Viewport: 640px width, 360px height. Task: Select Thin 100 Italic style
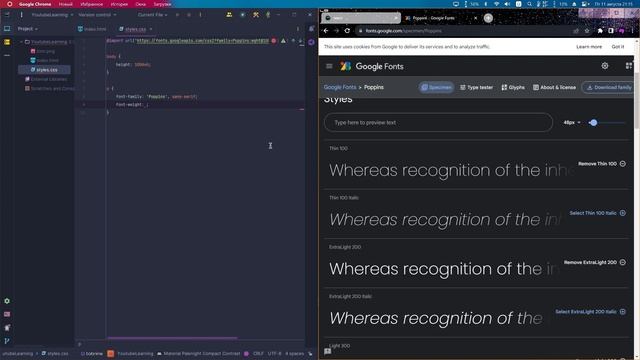598,213
